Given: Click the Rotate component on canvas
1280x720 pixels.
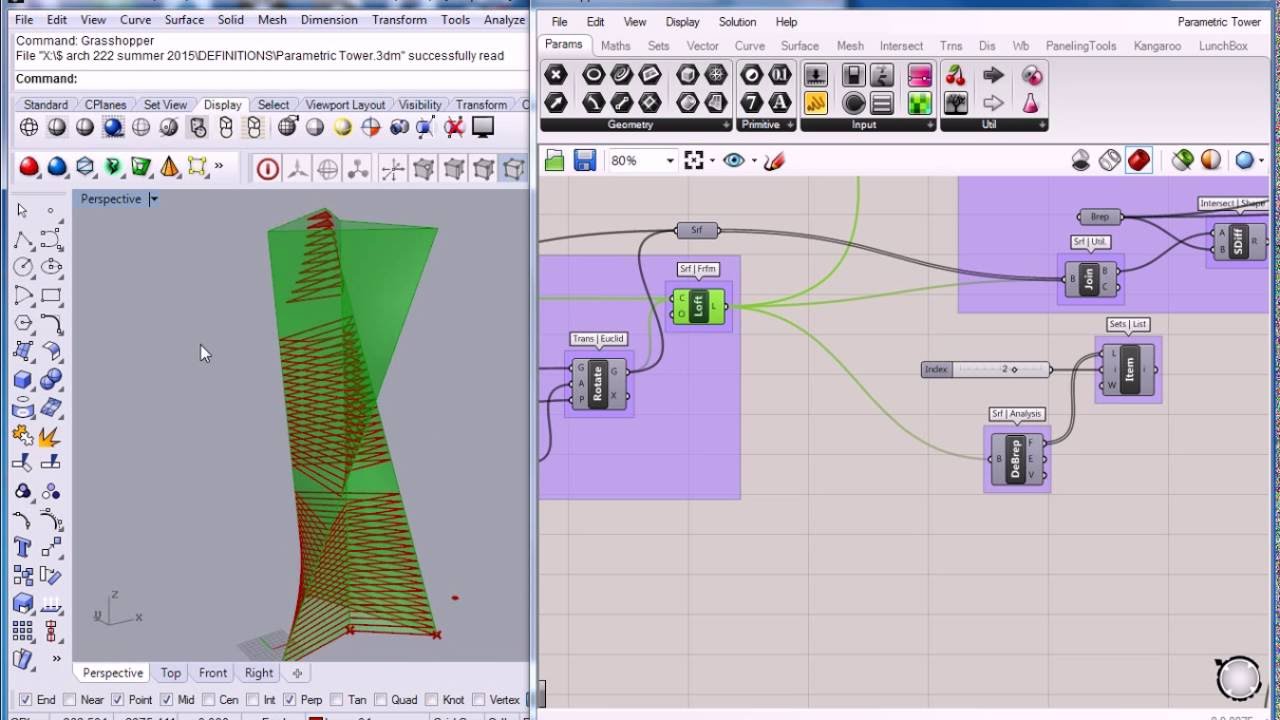Looking at the screenshot, I should (x=597, y=383).
